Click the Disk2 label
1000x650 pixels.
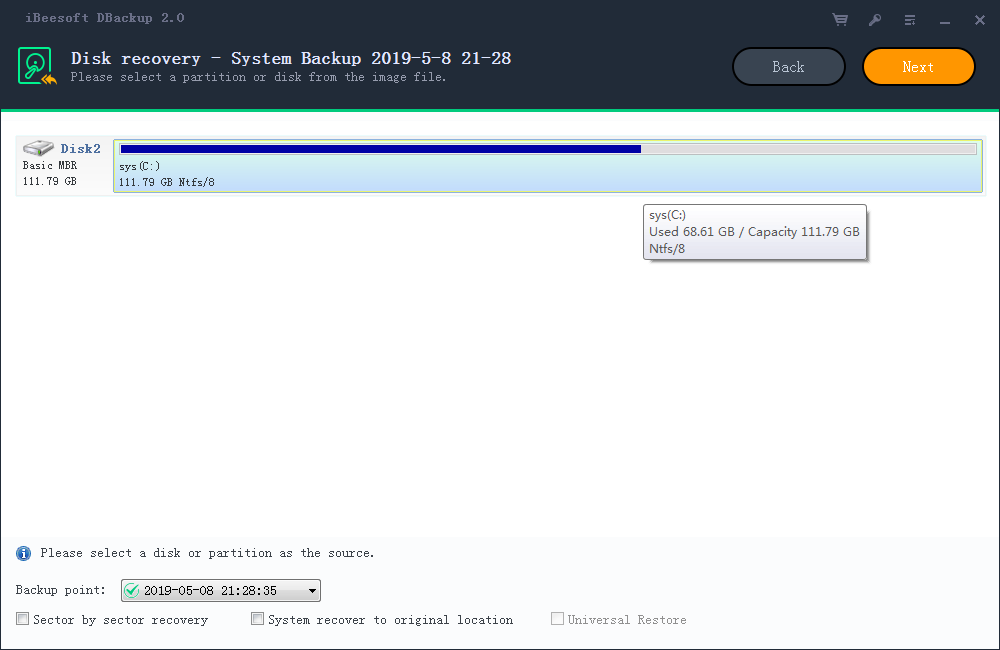pyautogui.click(x=80, y=149)
